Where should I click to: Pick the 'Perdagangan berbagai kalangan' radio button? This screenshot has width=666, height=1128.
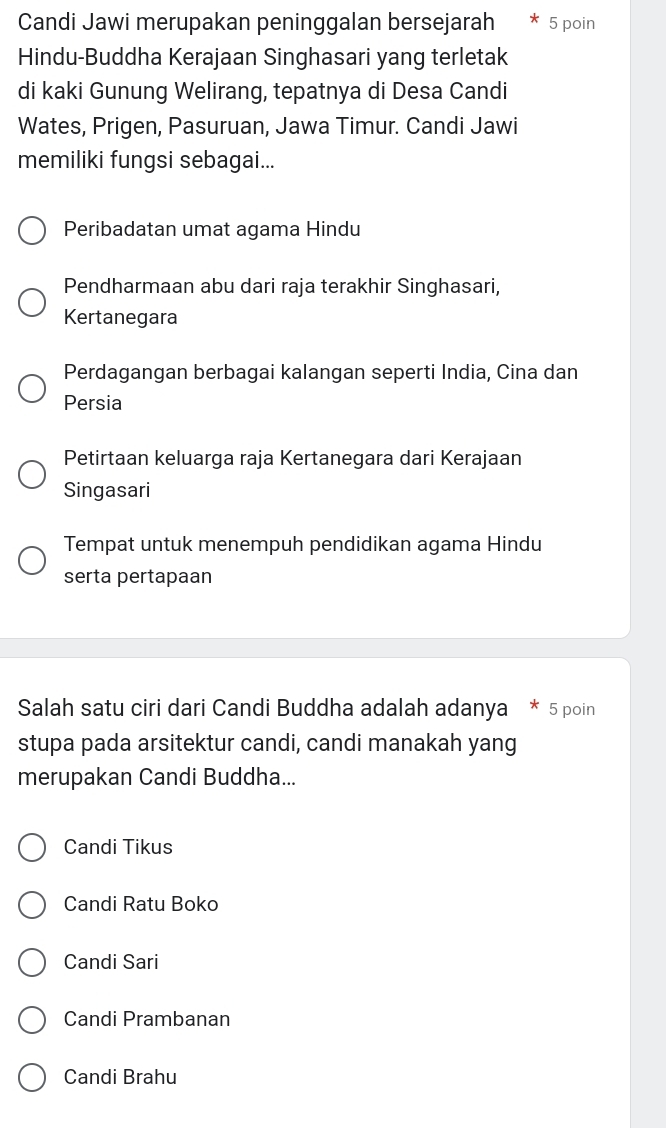(32, 388)
